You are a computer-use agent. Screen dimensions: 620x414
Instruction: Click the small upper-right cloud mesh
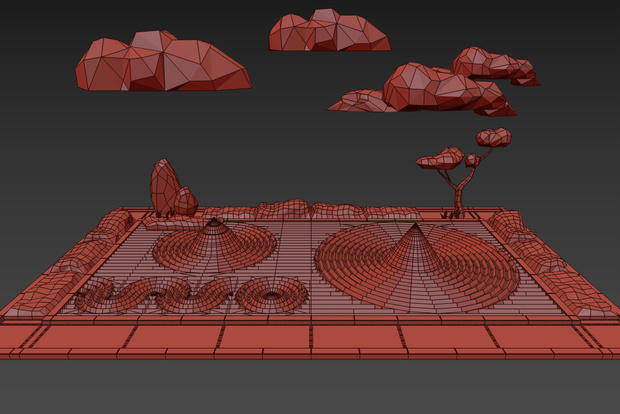(495, 66)
